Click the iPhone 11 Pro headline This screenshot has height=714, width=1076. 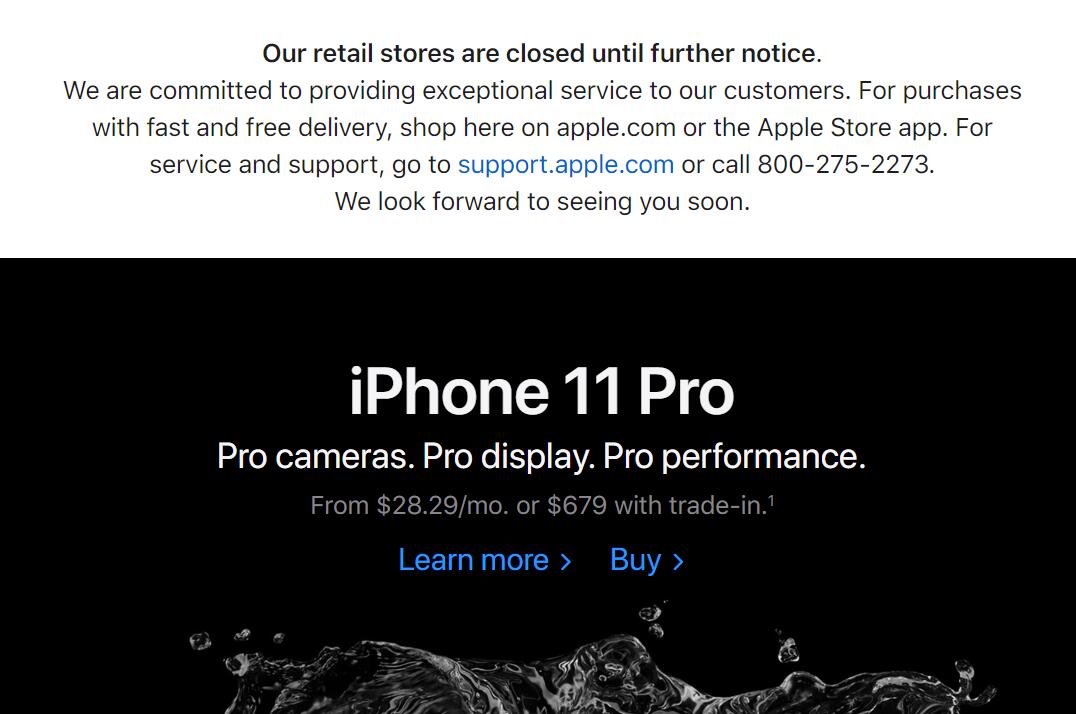541,392
